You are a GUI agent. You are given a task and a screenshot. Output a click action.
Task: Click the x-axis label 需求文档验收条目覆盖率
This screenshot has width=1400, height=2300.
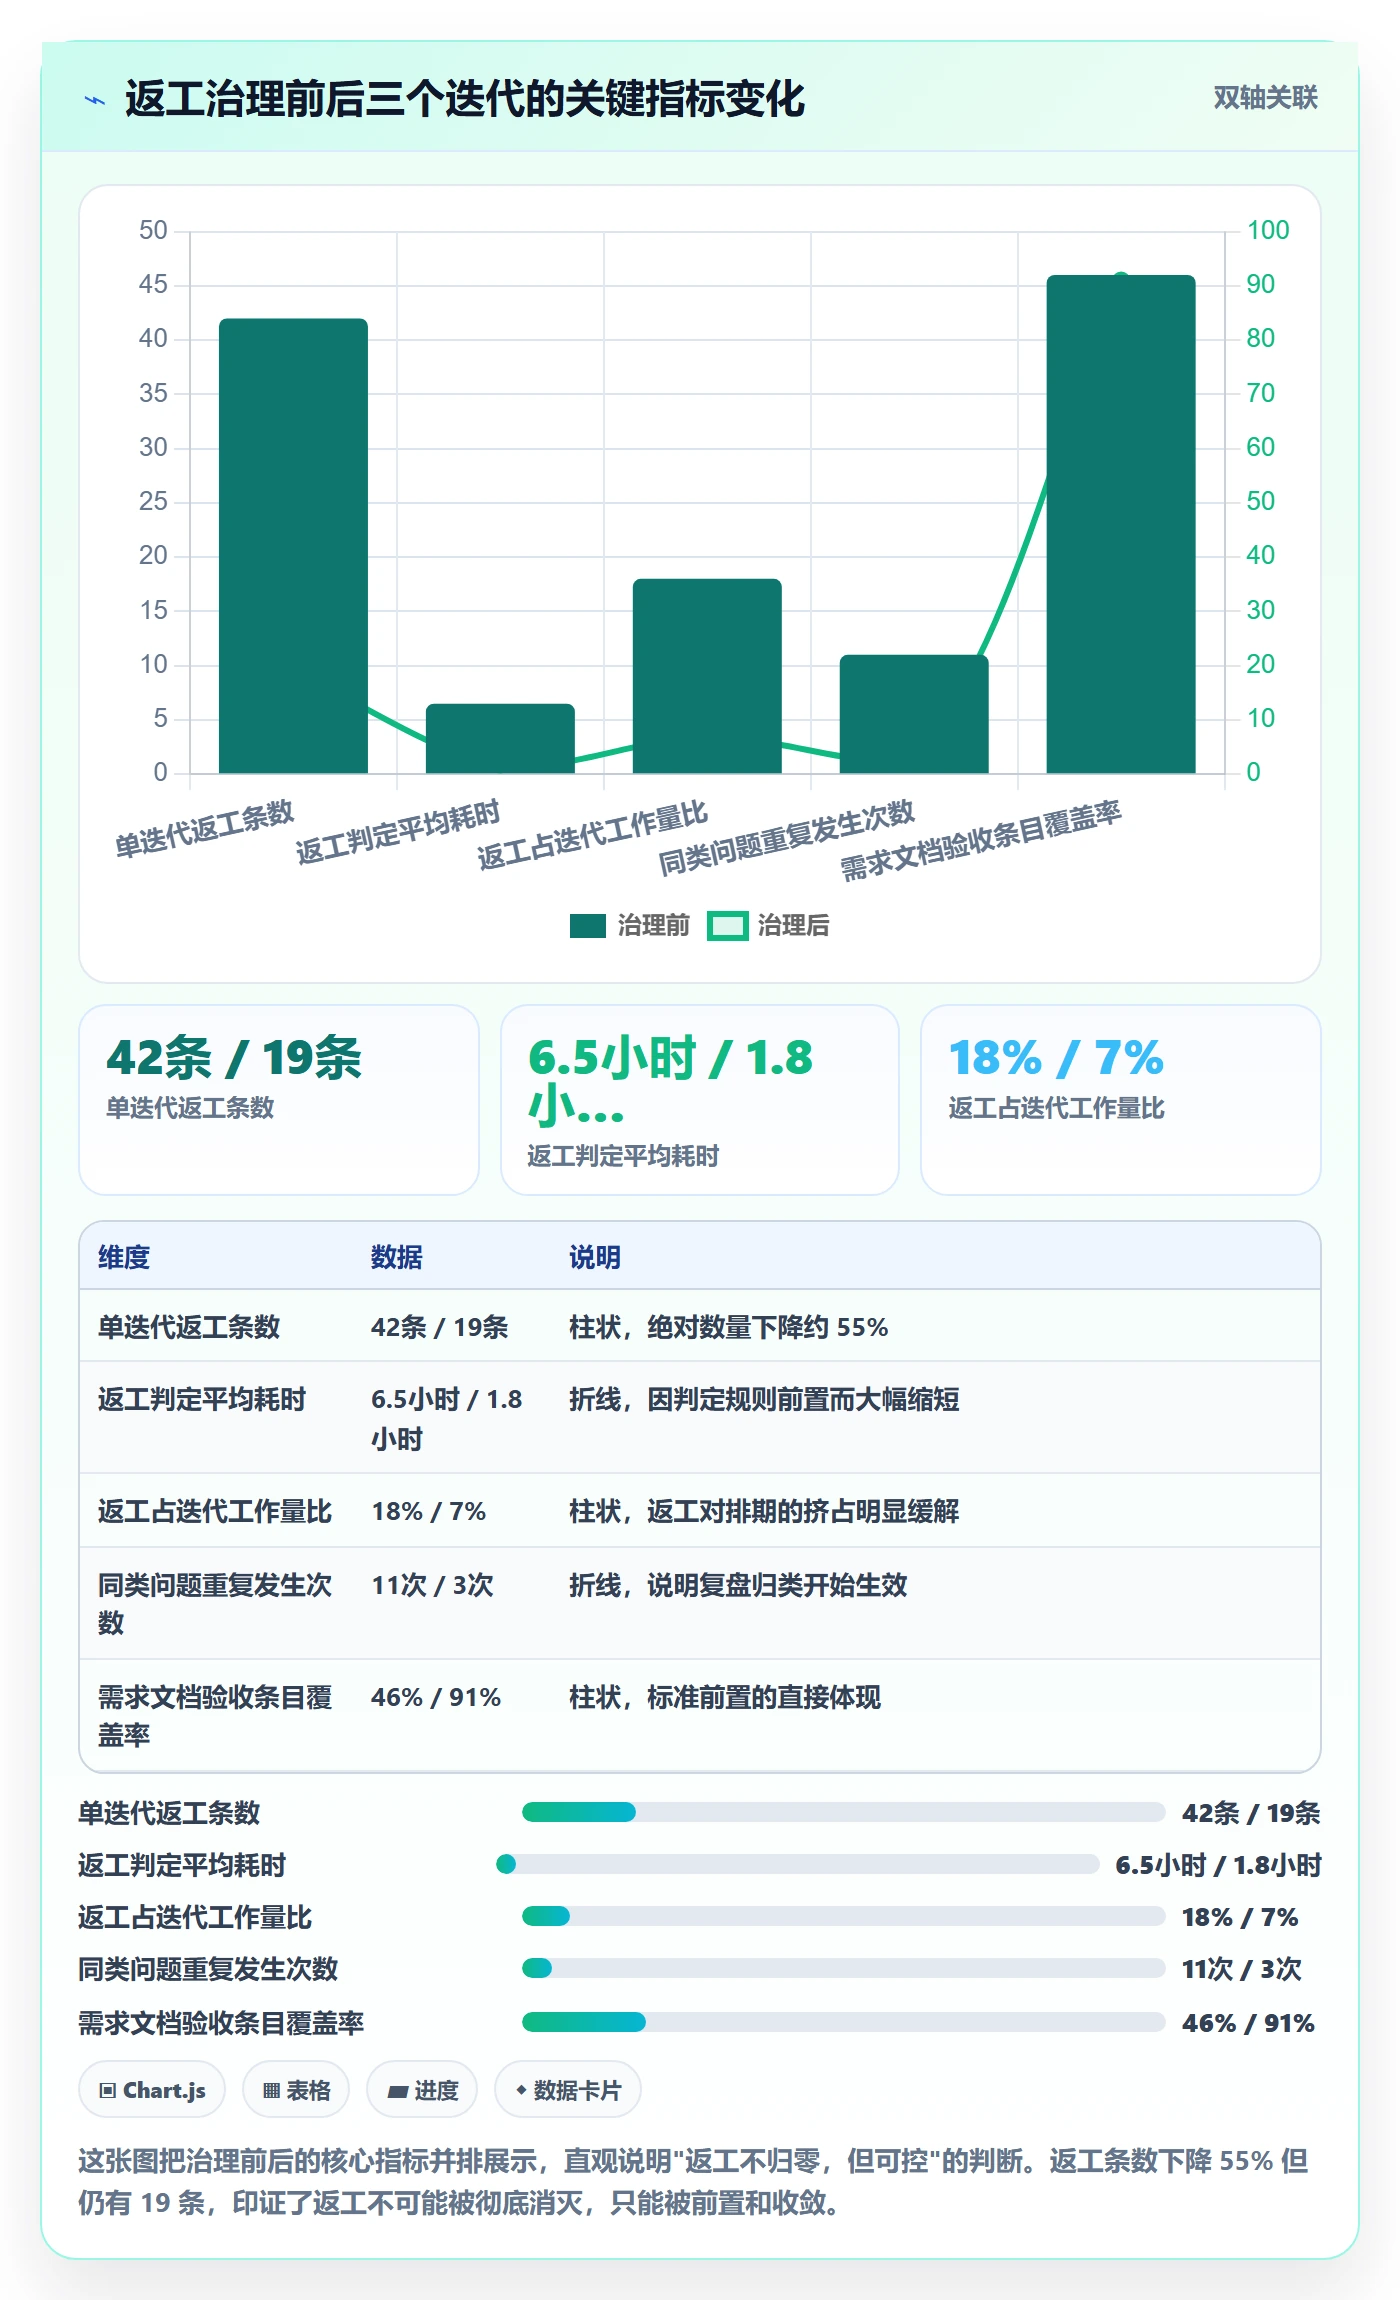[981, 841]
